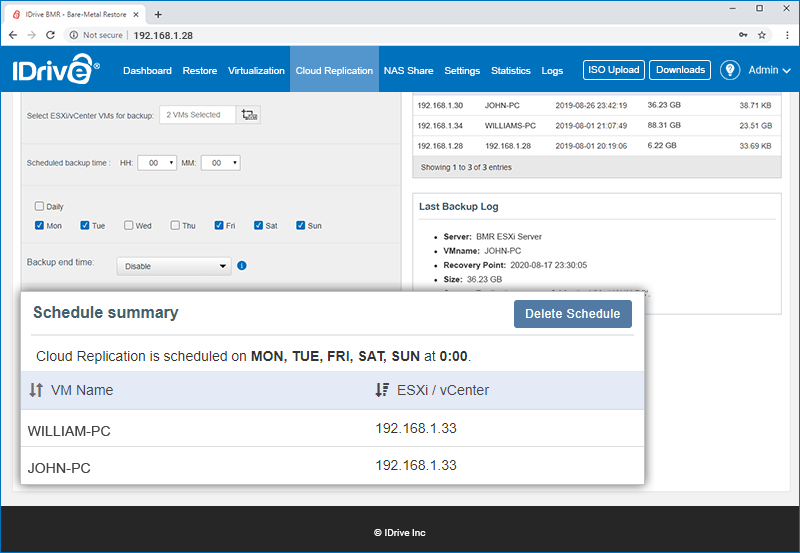Close the IDrive BMR browser tab

[136, 14]
